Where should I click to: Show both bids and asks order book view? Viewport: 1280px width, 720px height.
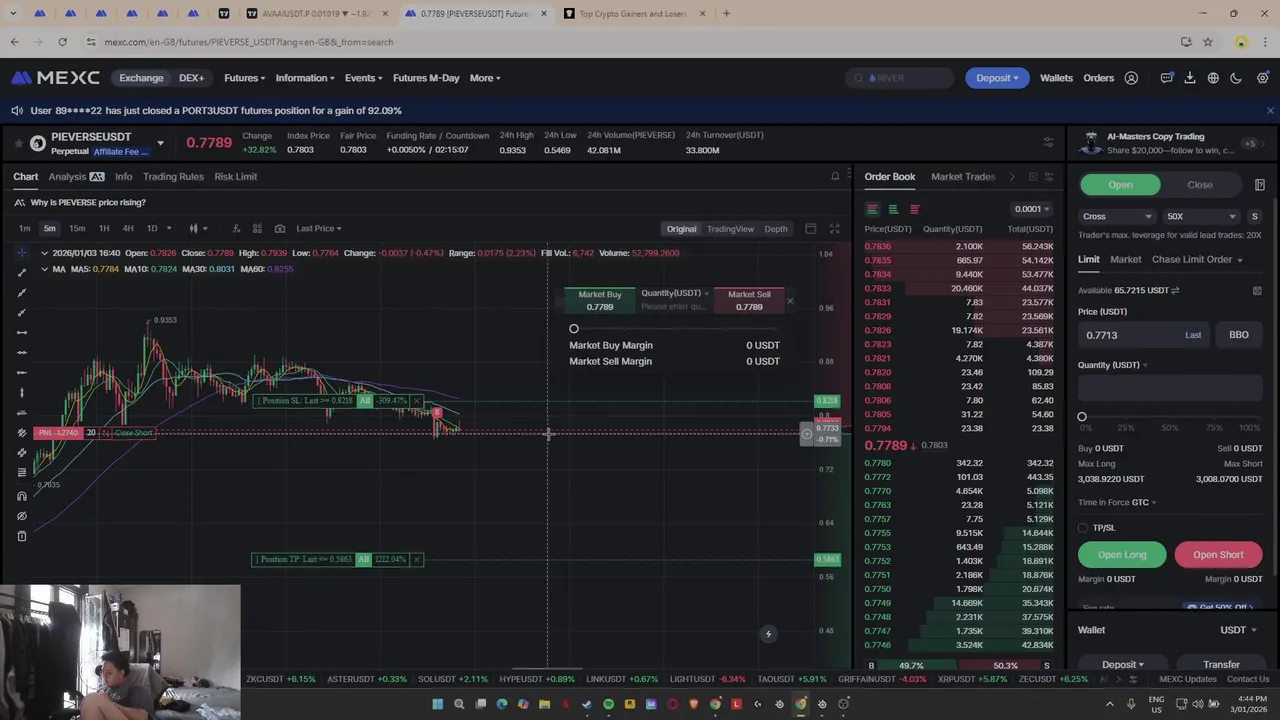point(872,209)
